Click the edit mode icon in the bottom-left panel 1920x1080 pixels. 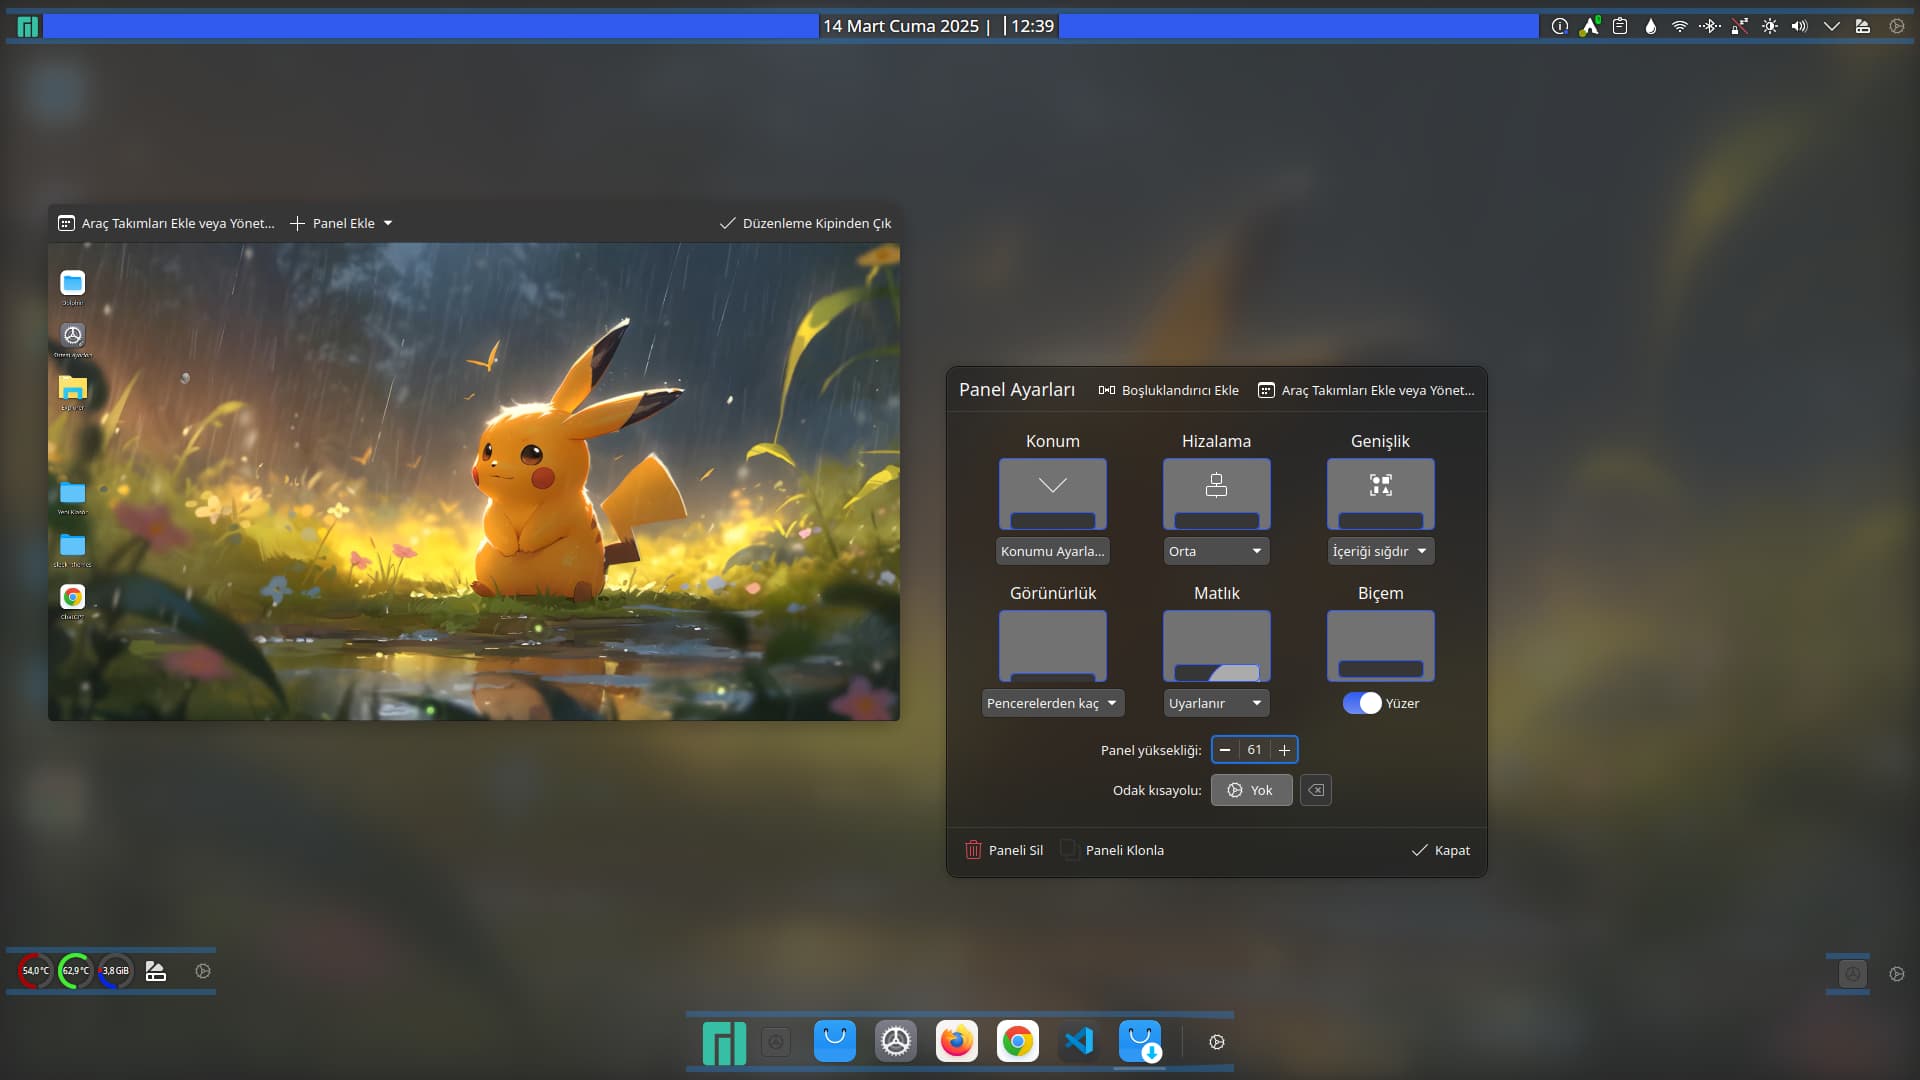pyautogui.click(x=156, y=971)
